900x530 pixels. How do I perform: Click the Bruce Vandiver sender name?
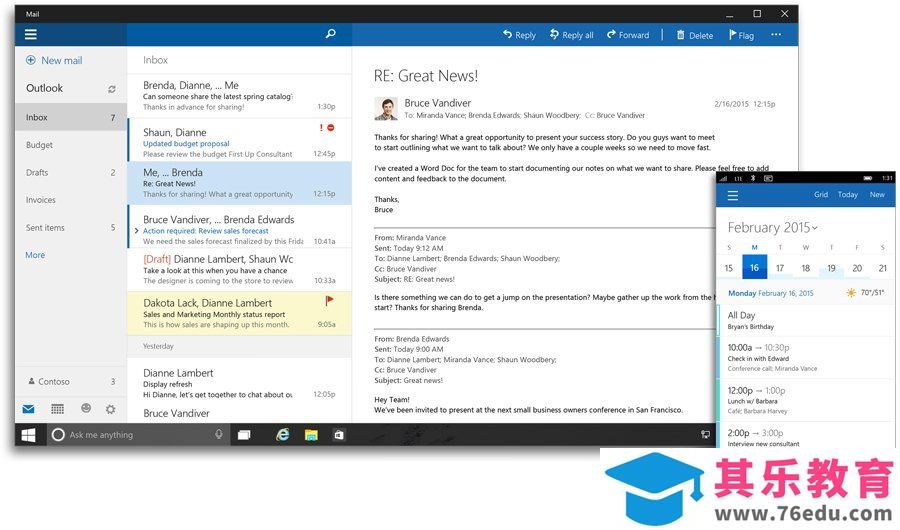(437, 103)
